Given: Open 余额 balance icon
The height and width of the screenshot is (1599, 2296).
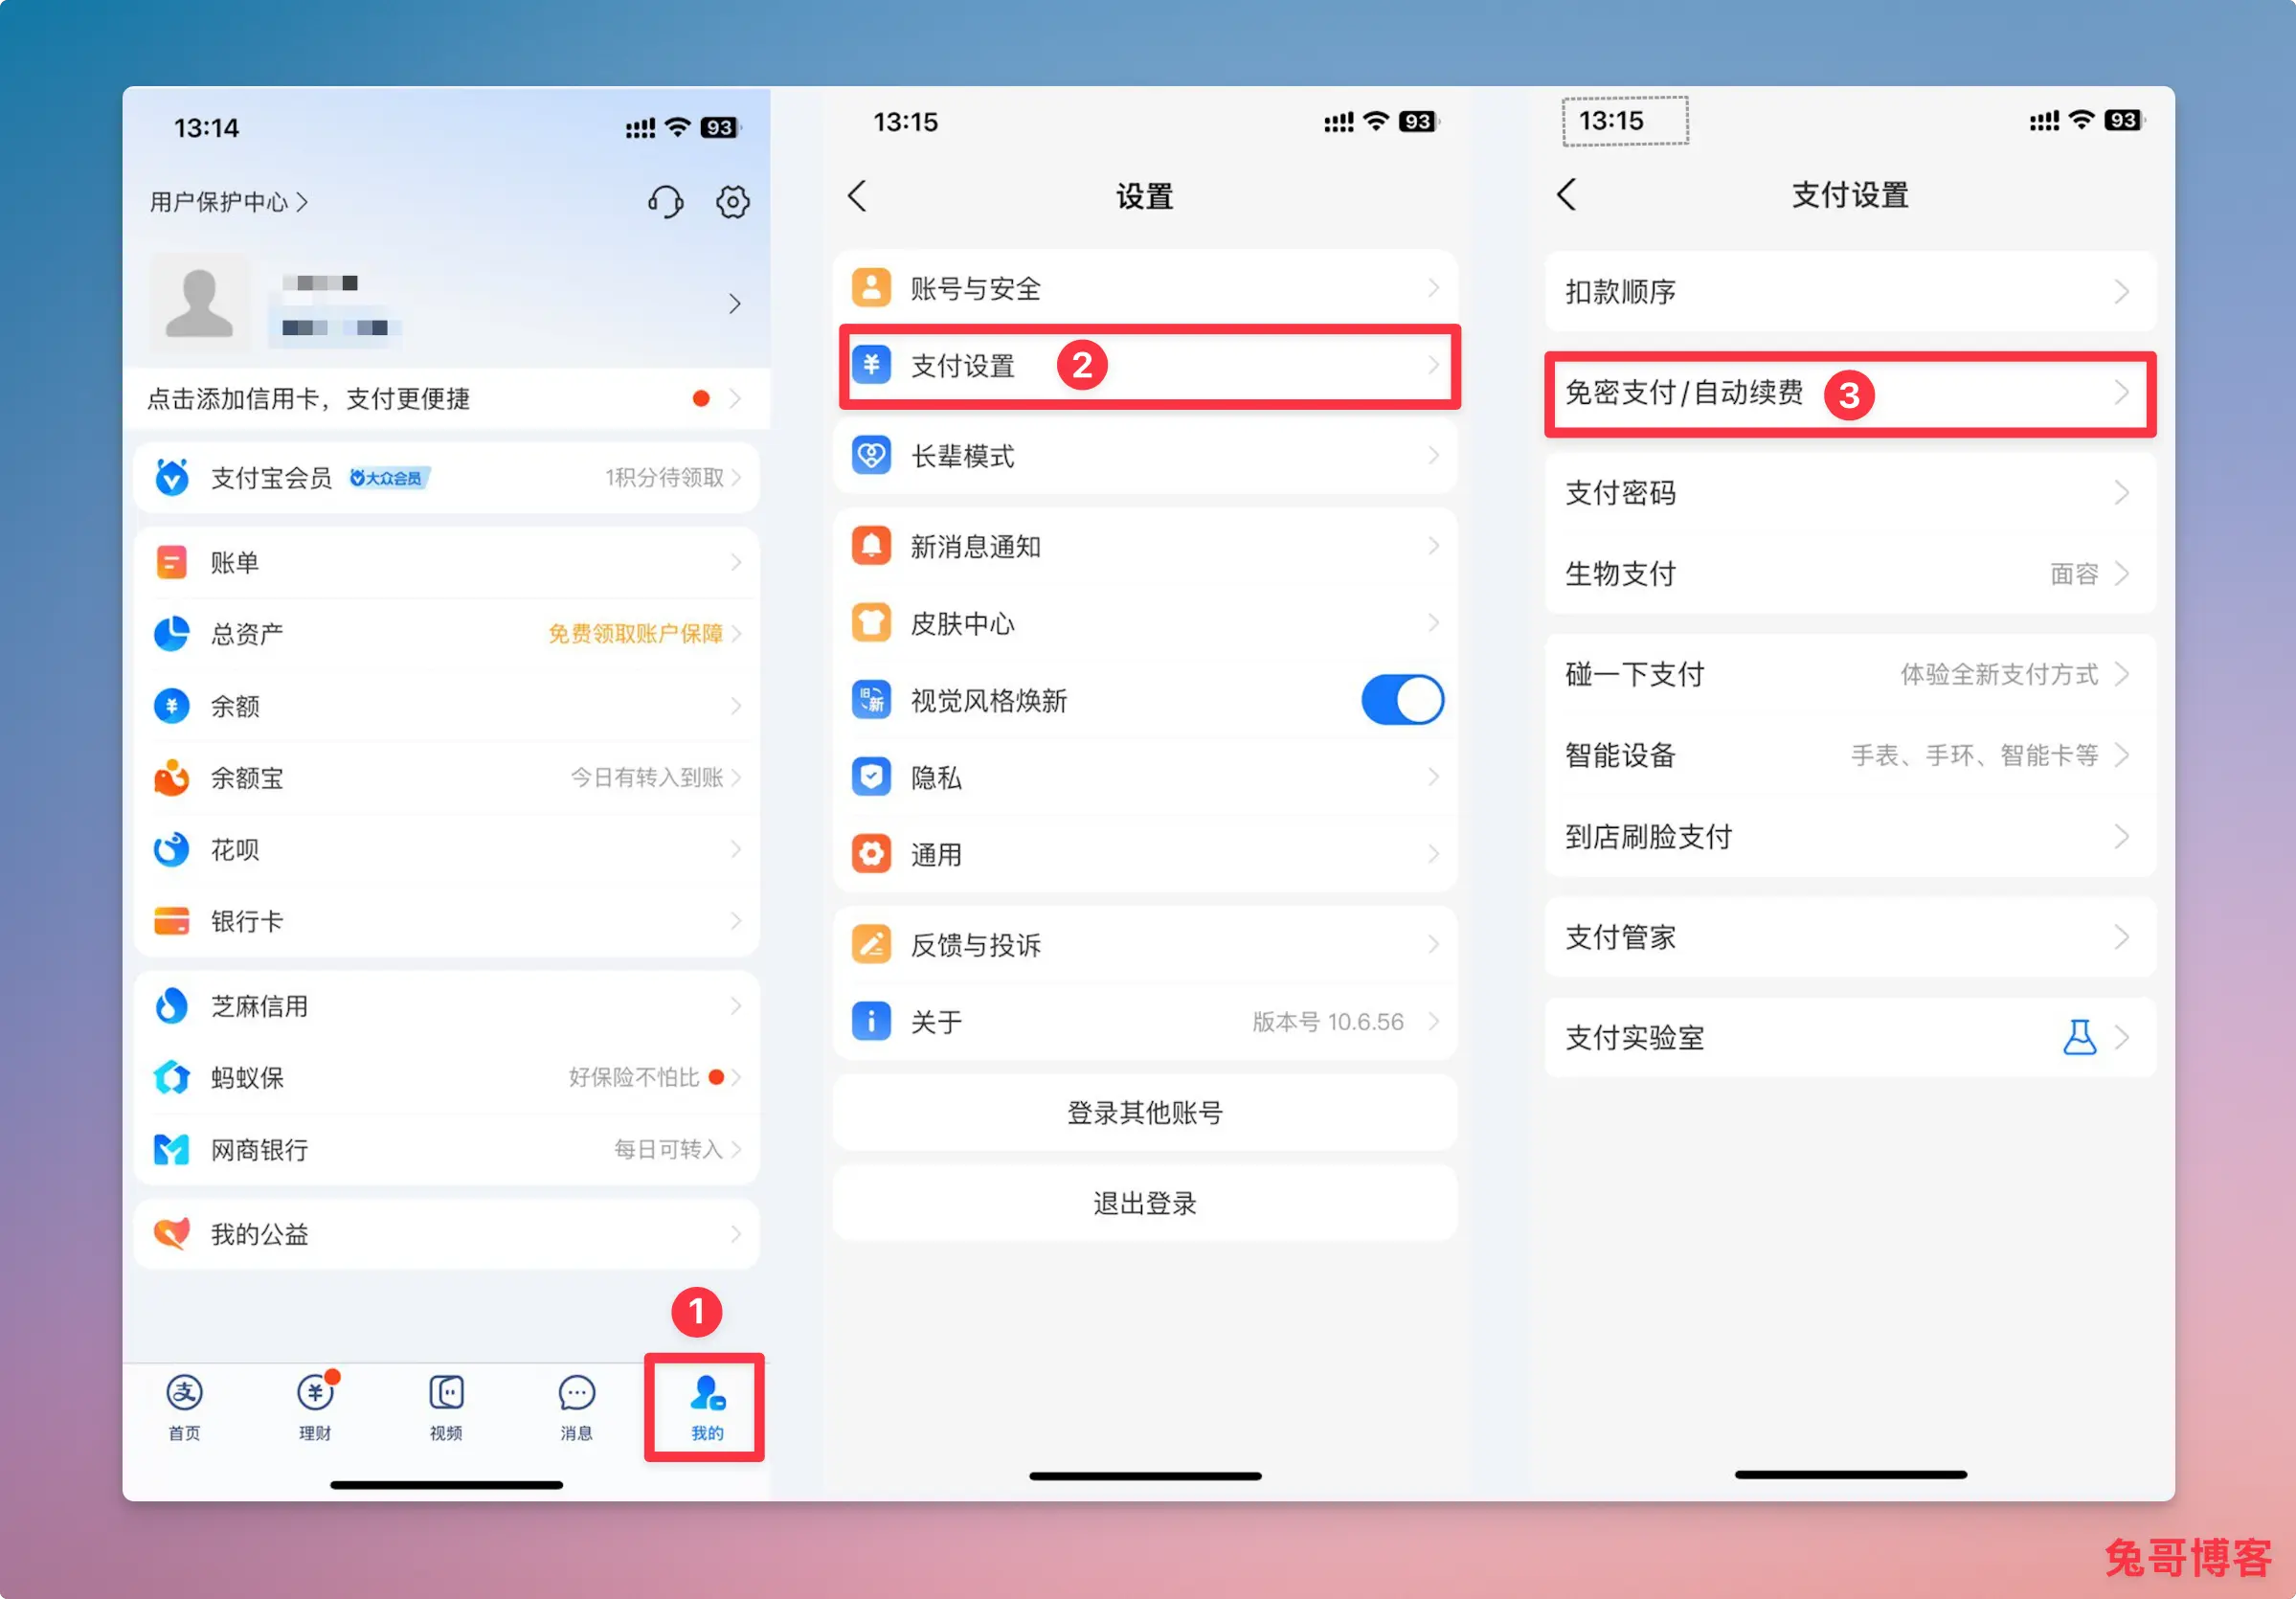Looking at the screenshot, I should click(172, 706).
